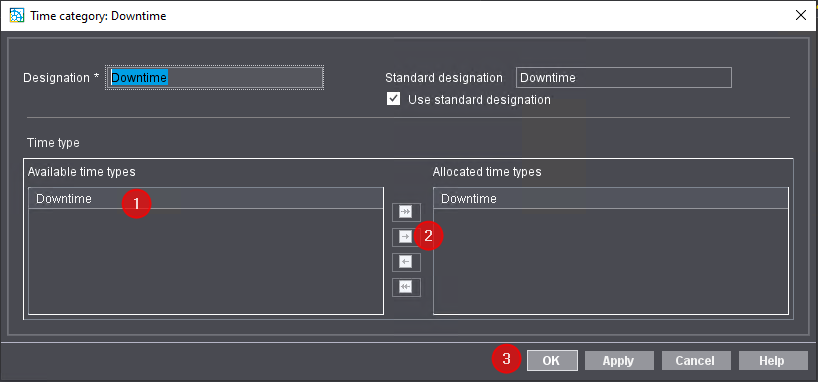Click the Apply button

click(619, 361)
